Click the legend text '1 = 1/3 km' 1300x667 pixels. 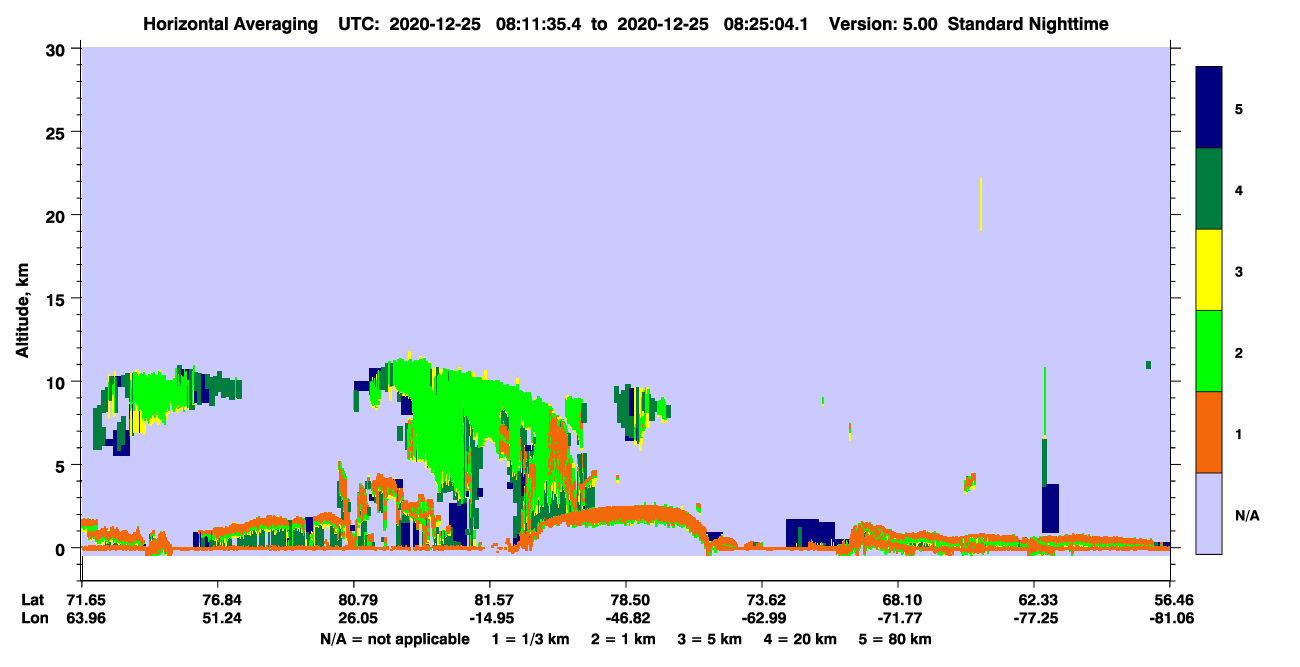[531, 639]
